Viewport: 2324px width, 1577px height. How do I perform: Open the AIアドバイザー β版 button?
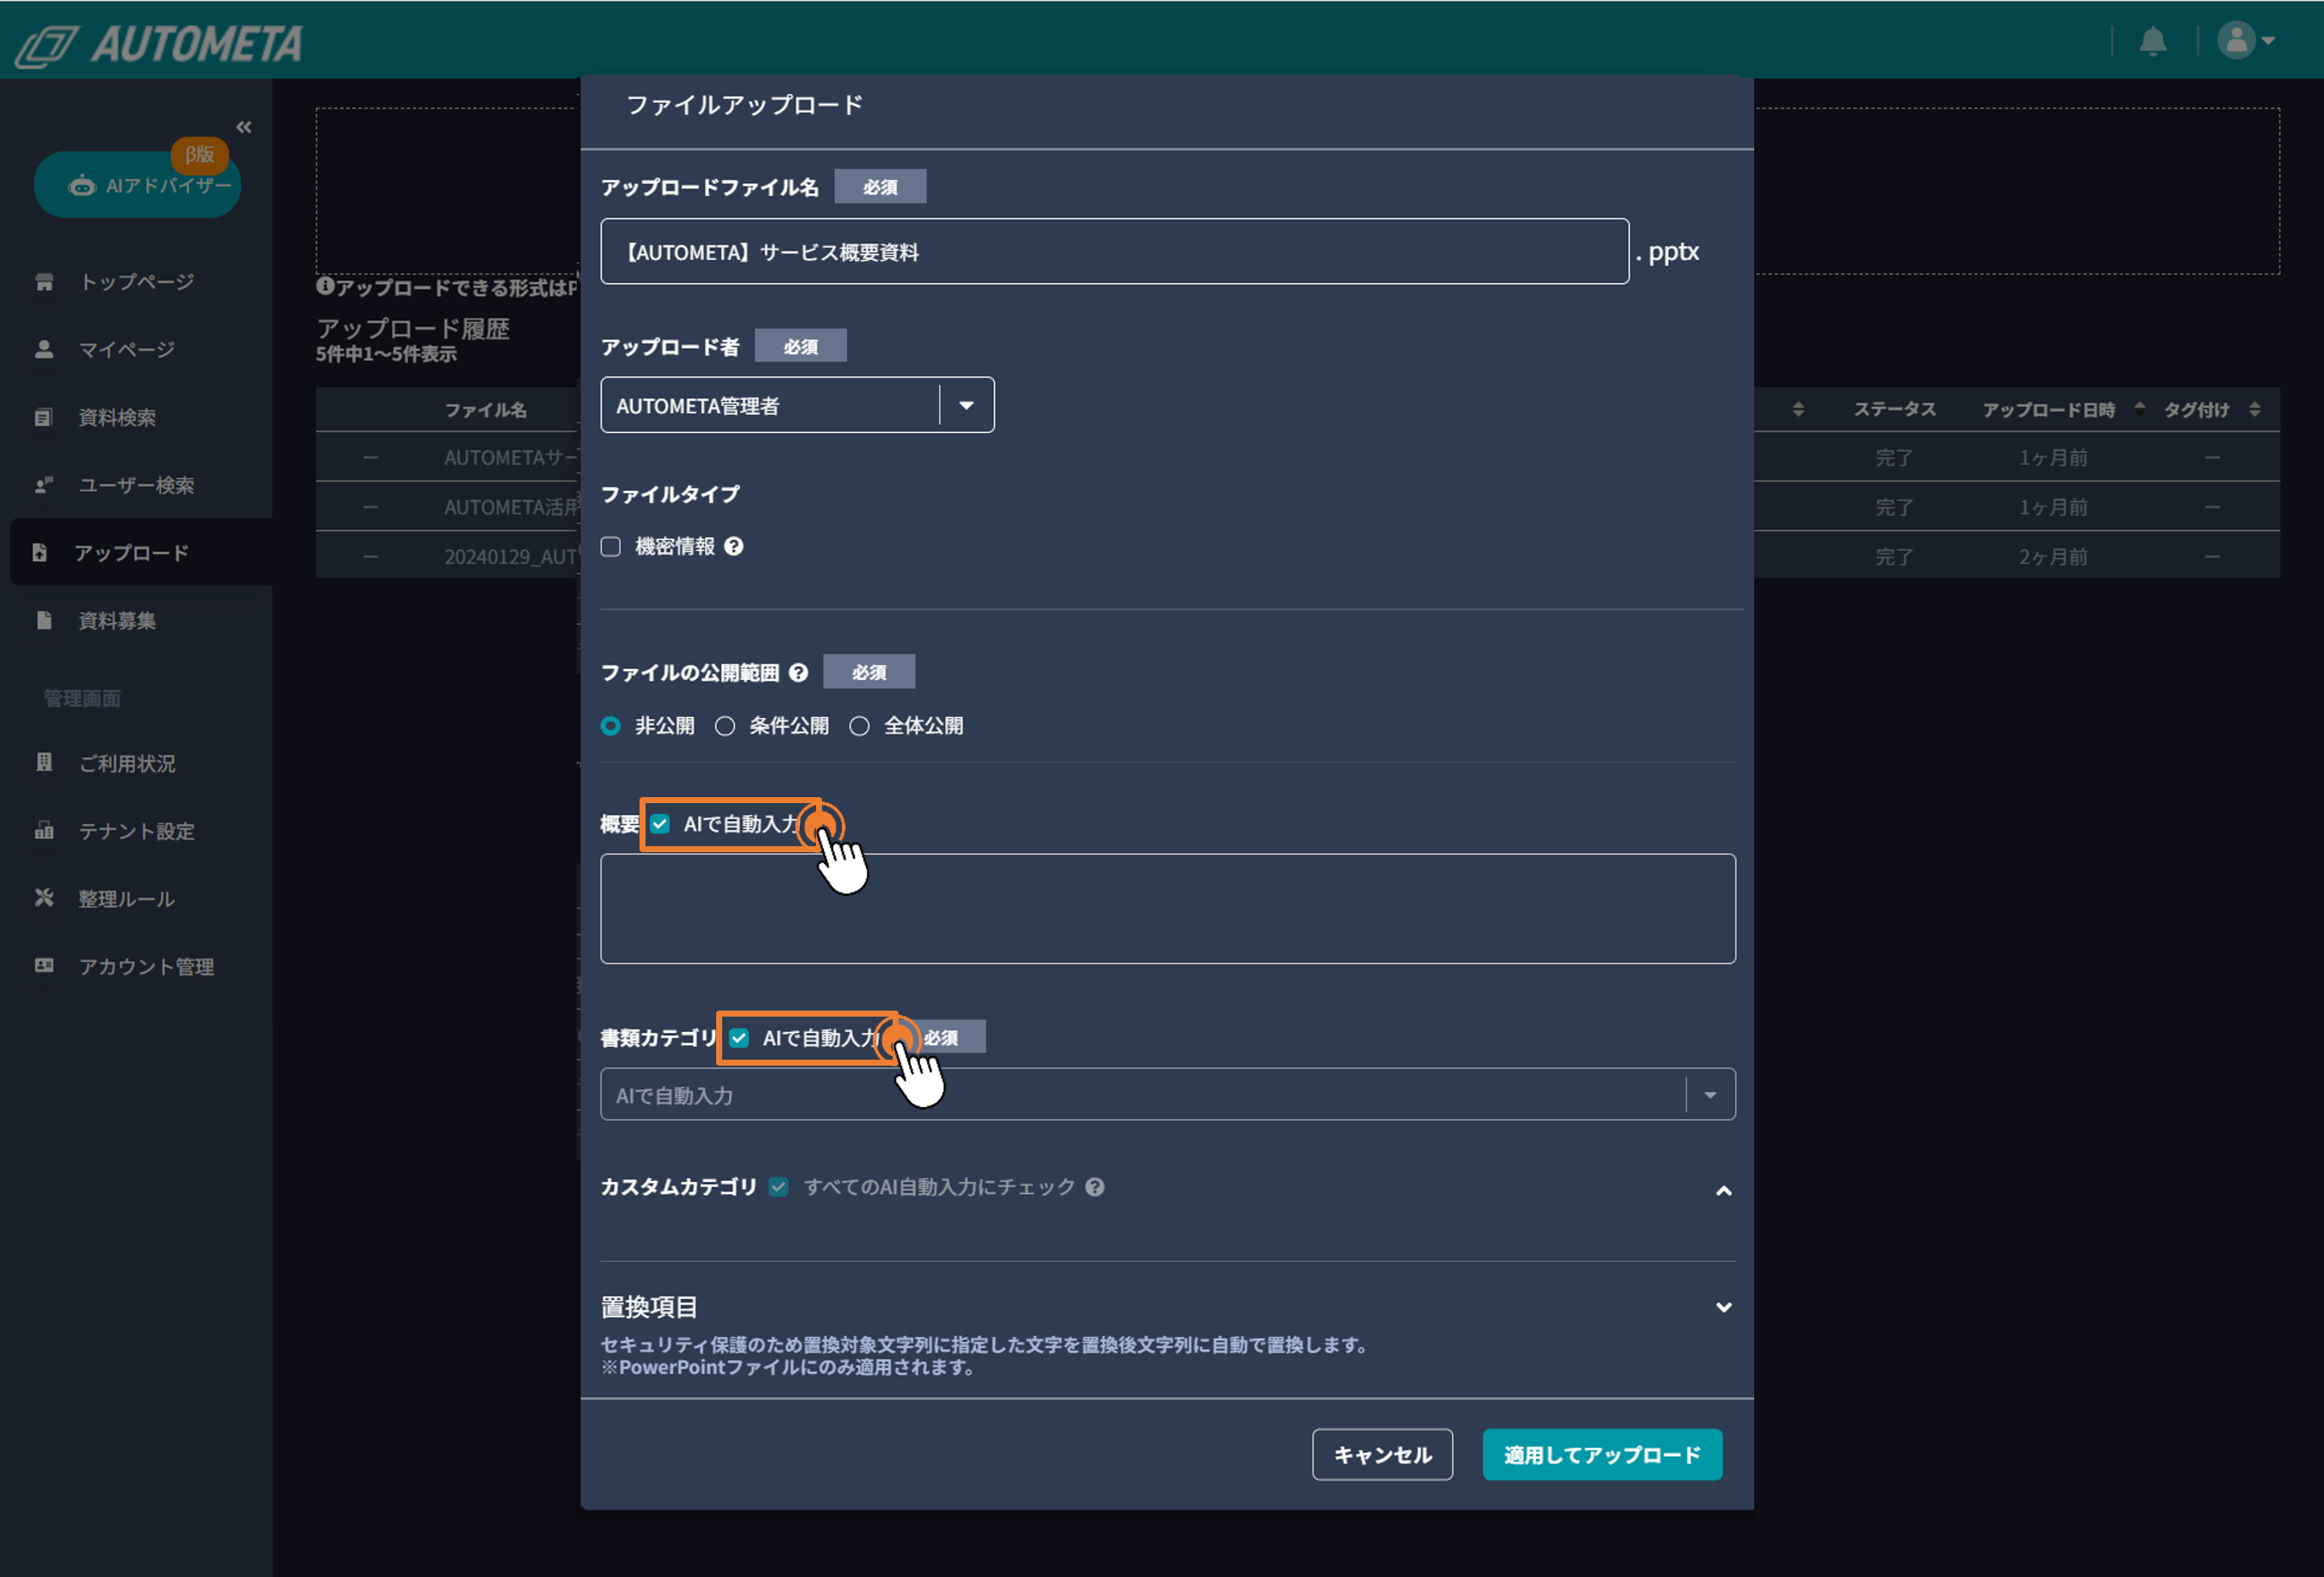(x=138, y=184)
